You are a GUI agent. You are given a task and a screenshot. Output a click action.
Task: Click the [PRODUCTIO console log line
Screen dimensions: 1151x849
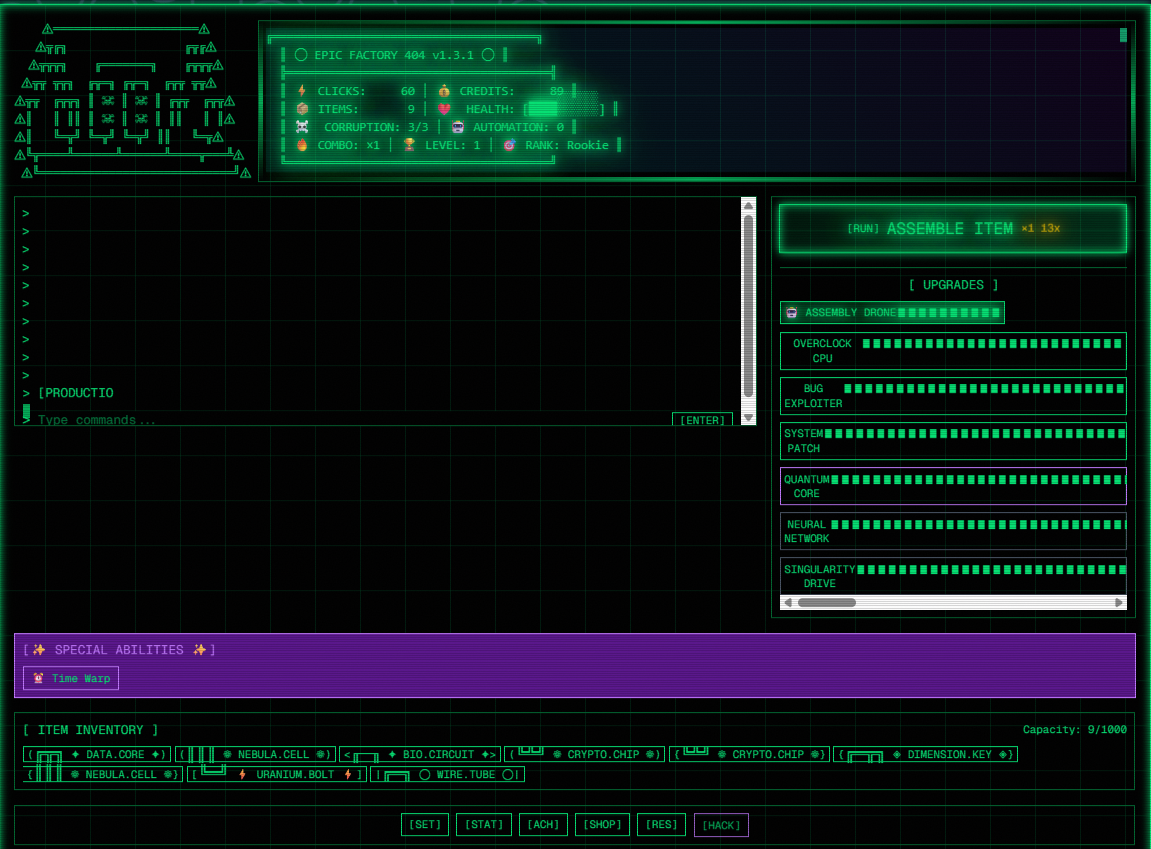(76, 393)
